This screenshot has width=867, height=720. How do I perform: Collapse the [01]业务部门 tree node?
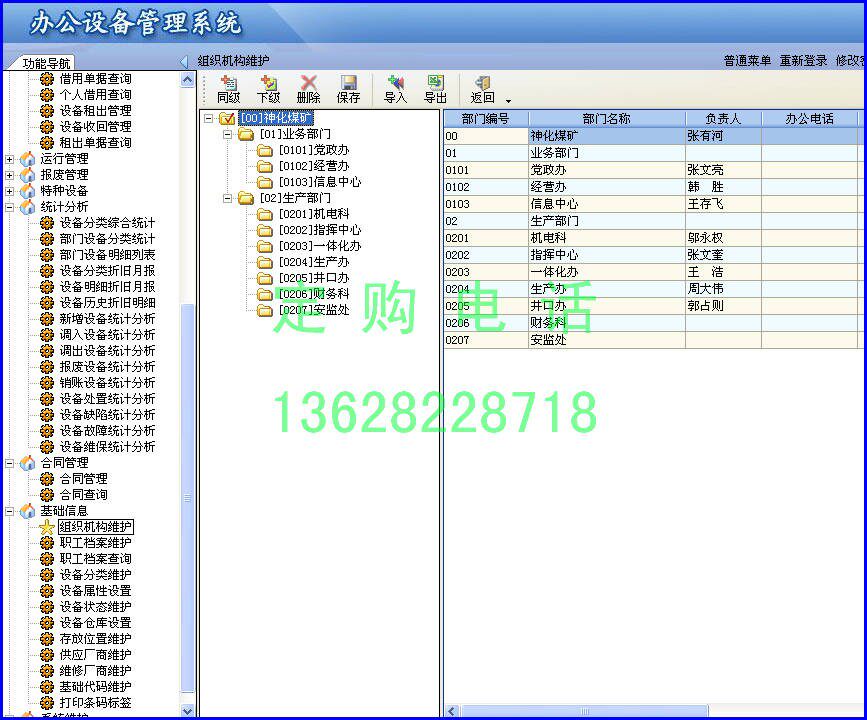tap(227, 134)
